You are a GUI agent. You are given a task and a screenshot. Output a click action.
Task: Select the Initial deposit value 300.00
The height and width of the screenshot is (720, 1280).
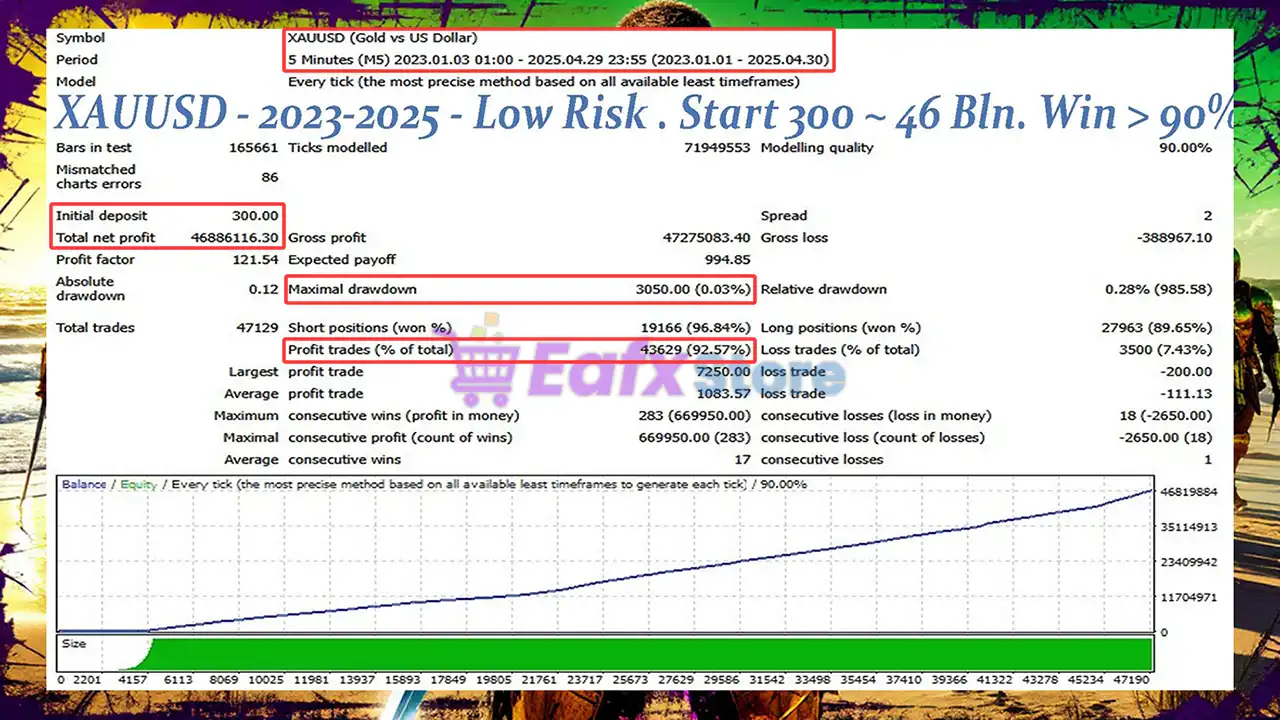point(255,216)
